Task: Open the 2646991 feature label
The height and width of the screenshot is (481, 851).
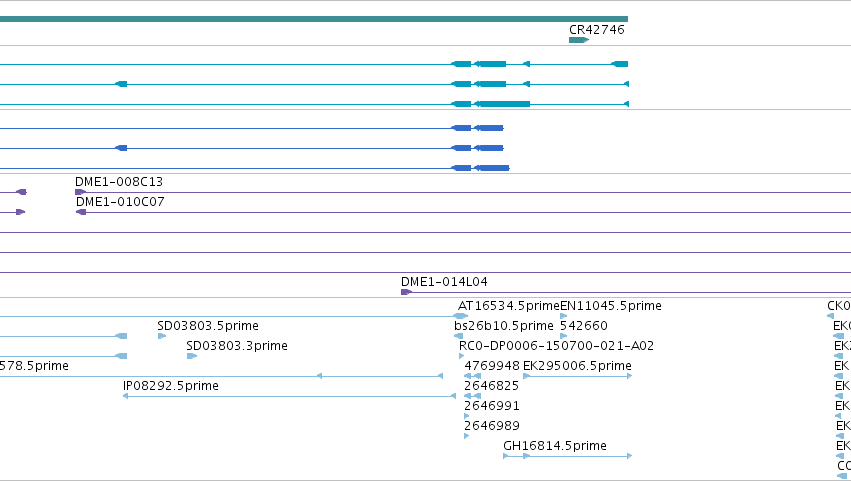Action: point(492,406)
